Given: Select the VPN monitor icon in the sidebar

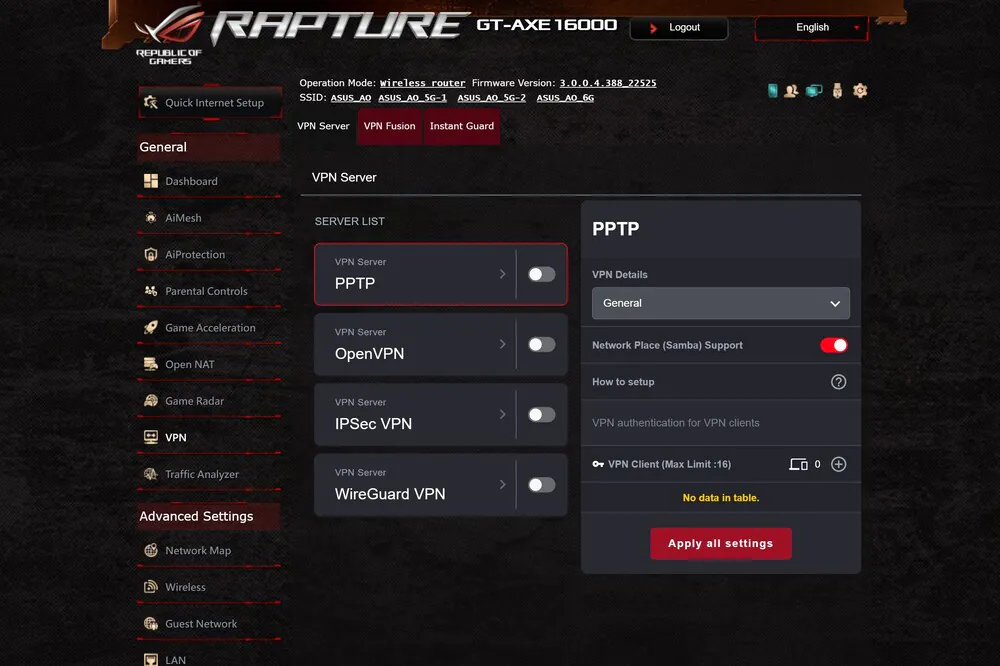Looking at the screenshot, I should click(x=151, y=437).
